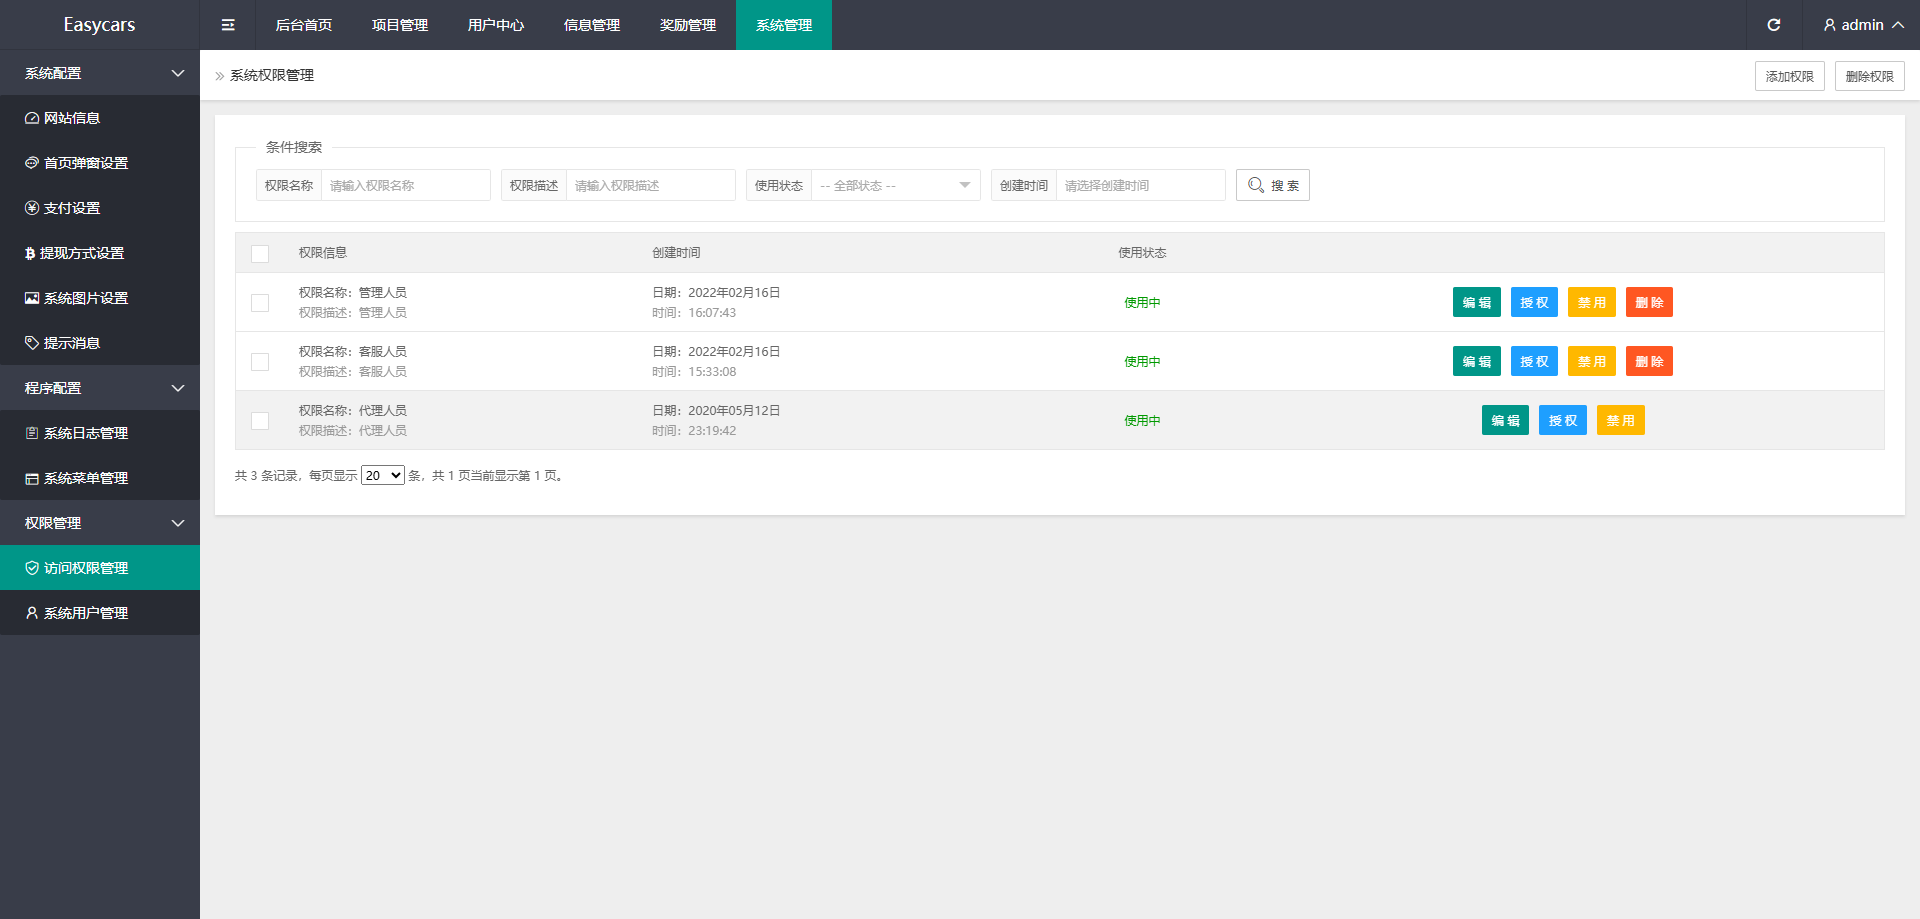The width and height of the screenshot is (1920, 919).
Task: Switch to the 用户中心 top tab
Action: [x=495, y=25]
